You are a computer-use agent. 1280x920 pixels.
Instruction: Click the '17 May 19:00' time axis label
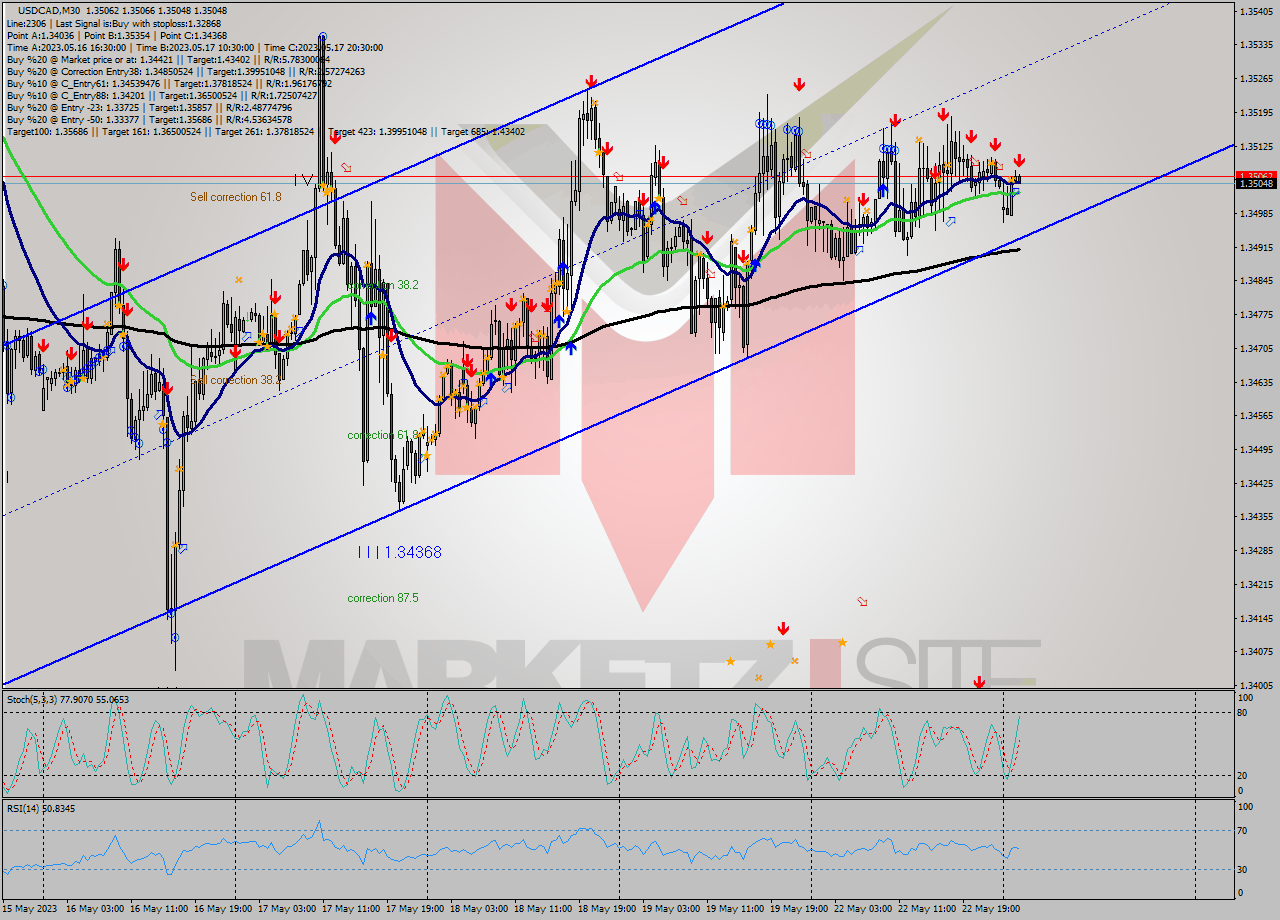tap(415, 909)
